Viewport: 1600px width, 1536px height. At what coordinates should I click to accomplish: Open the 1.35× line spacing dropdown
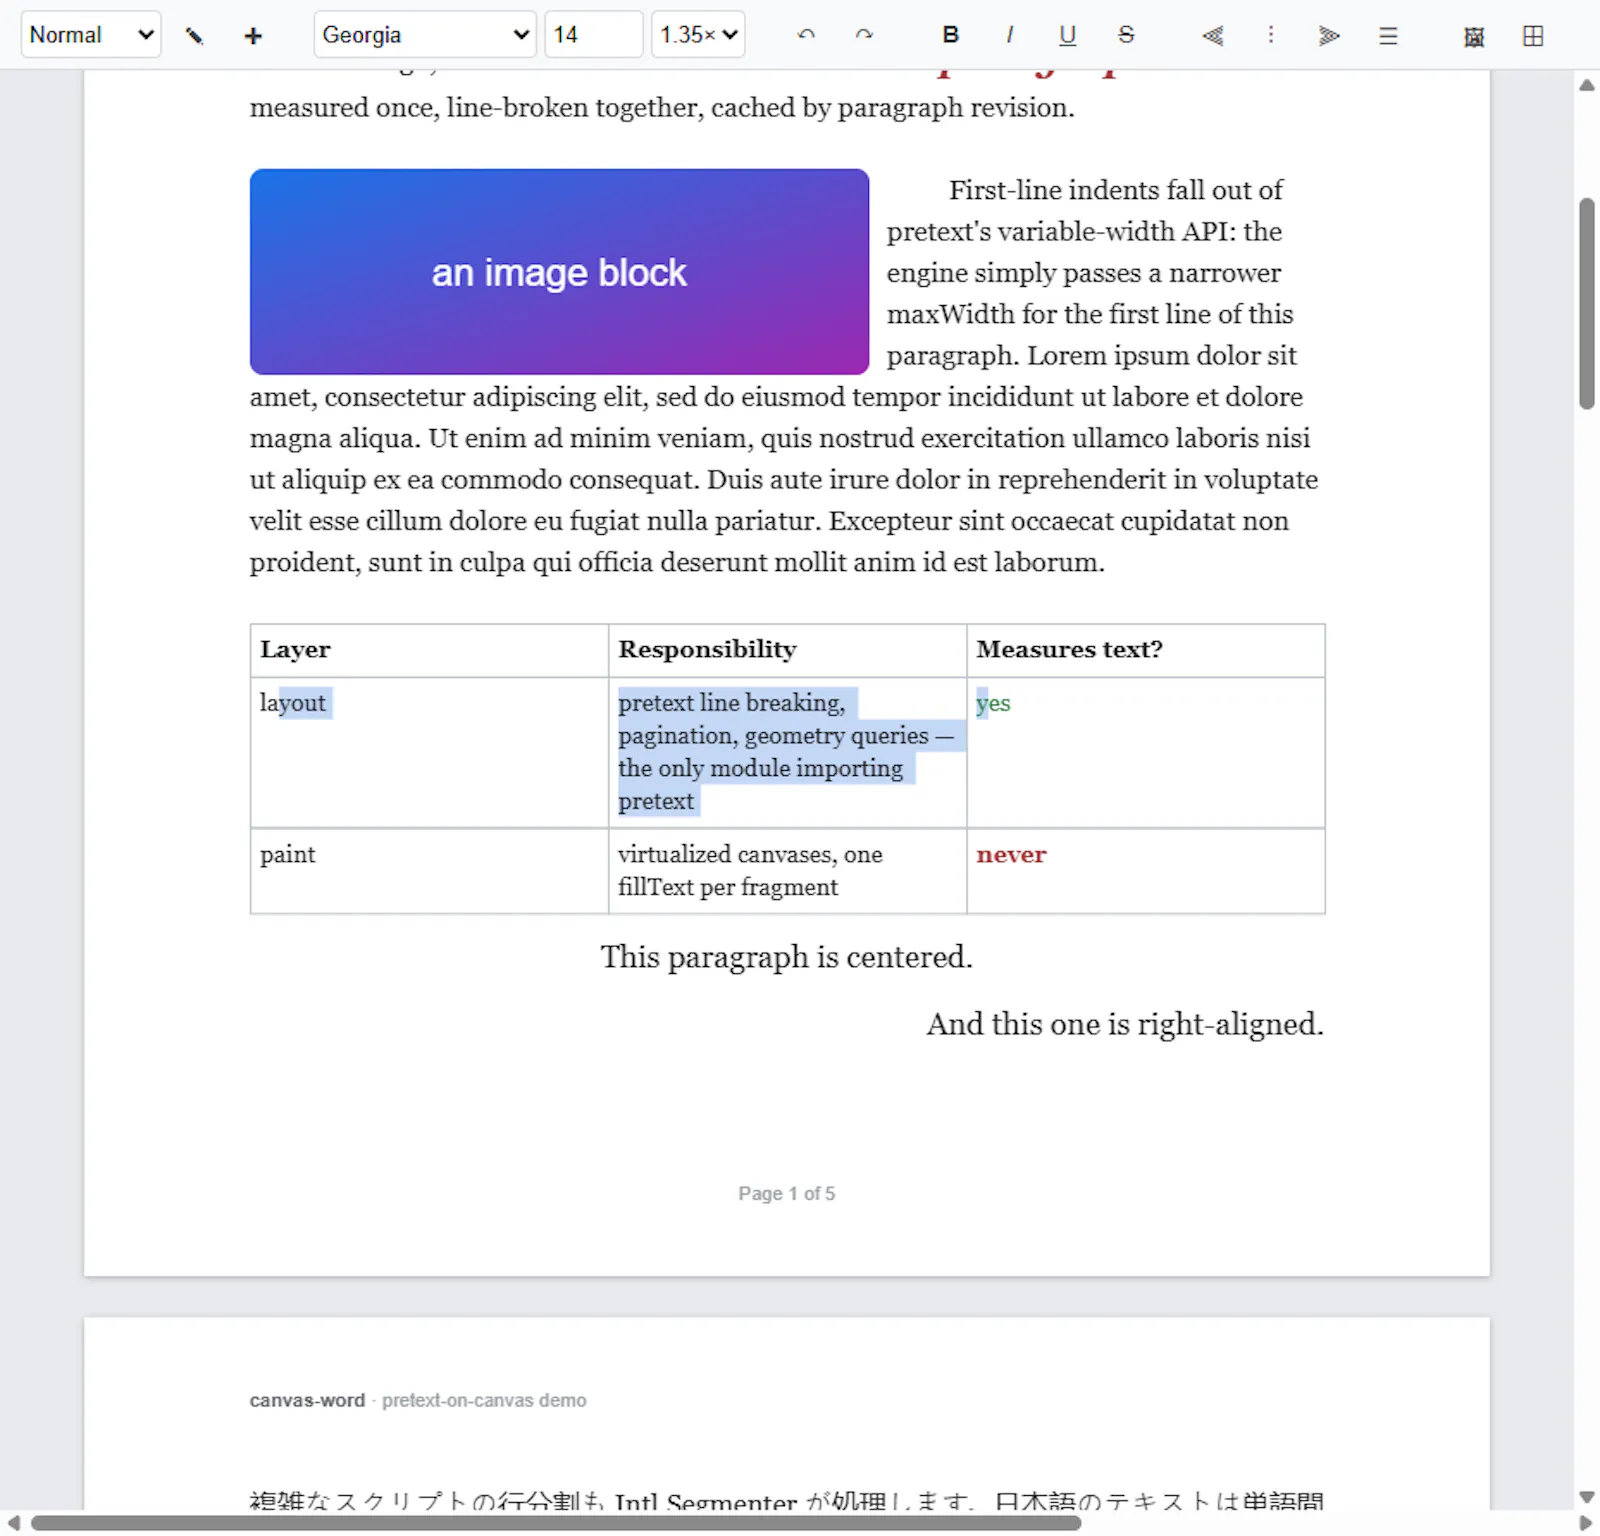point(698,35)
